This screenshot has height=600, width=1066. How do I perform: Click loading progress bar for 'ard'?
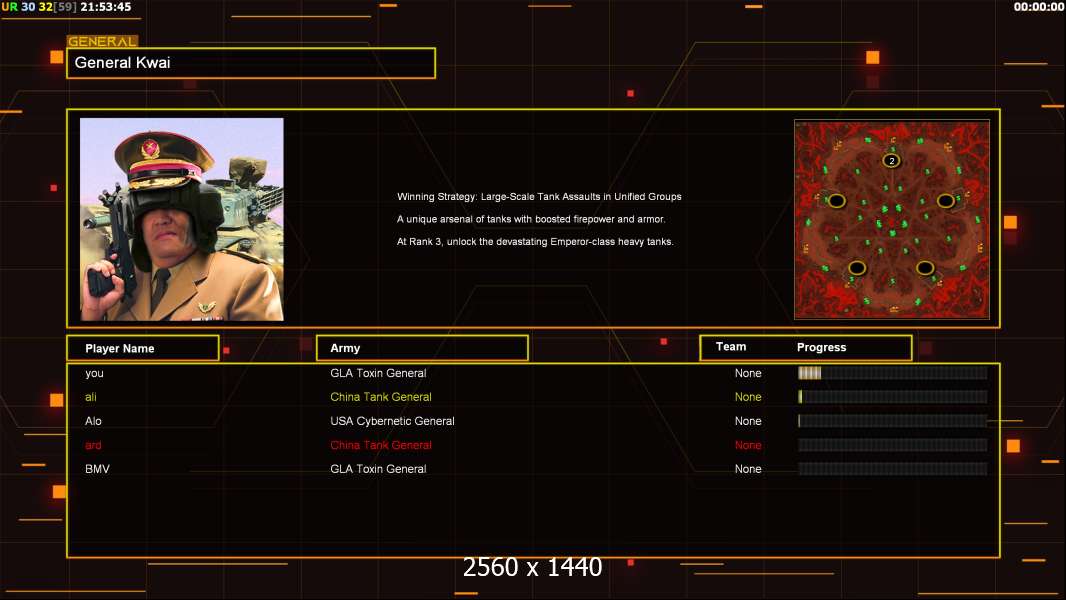click(893, 445)
